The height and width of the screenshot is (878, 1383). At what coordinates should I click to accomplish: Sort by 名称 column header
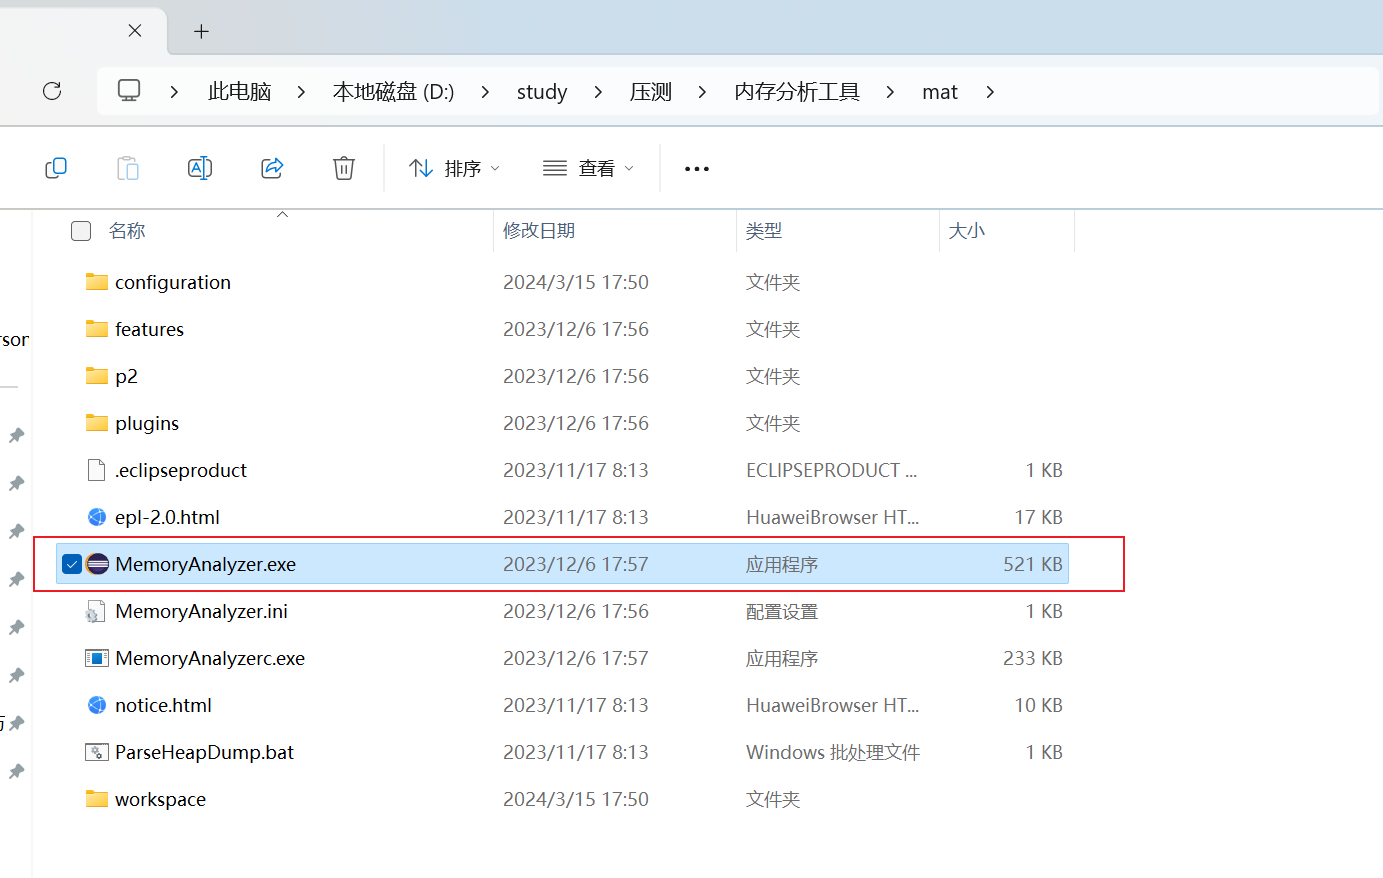127,231
